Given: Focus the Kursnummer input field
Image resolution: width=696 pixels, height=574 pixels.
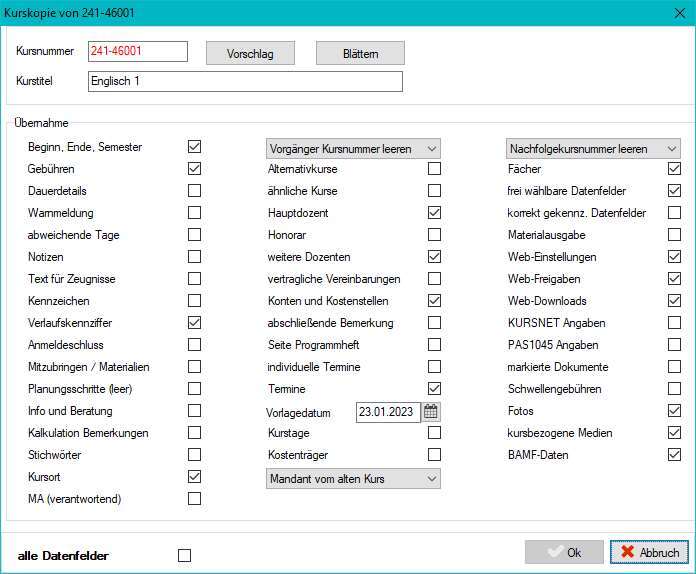Looking at the screenshot, I should click(x=138, y=51).
